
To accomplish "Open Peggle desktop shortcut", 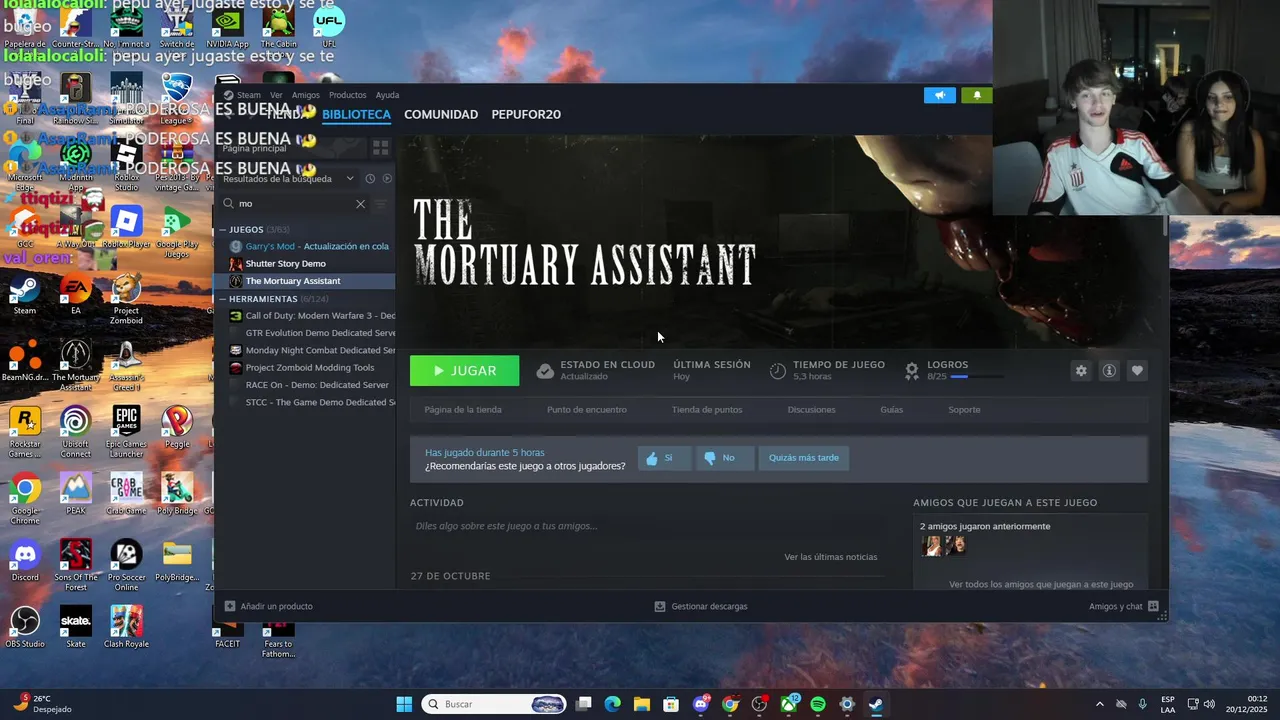I will tap(177, 427).
